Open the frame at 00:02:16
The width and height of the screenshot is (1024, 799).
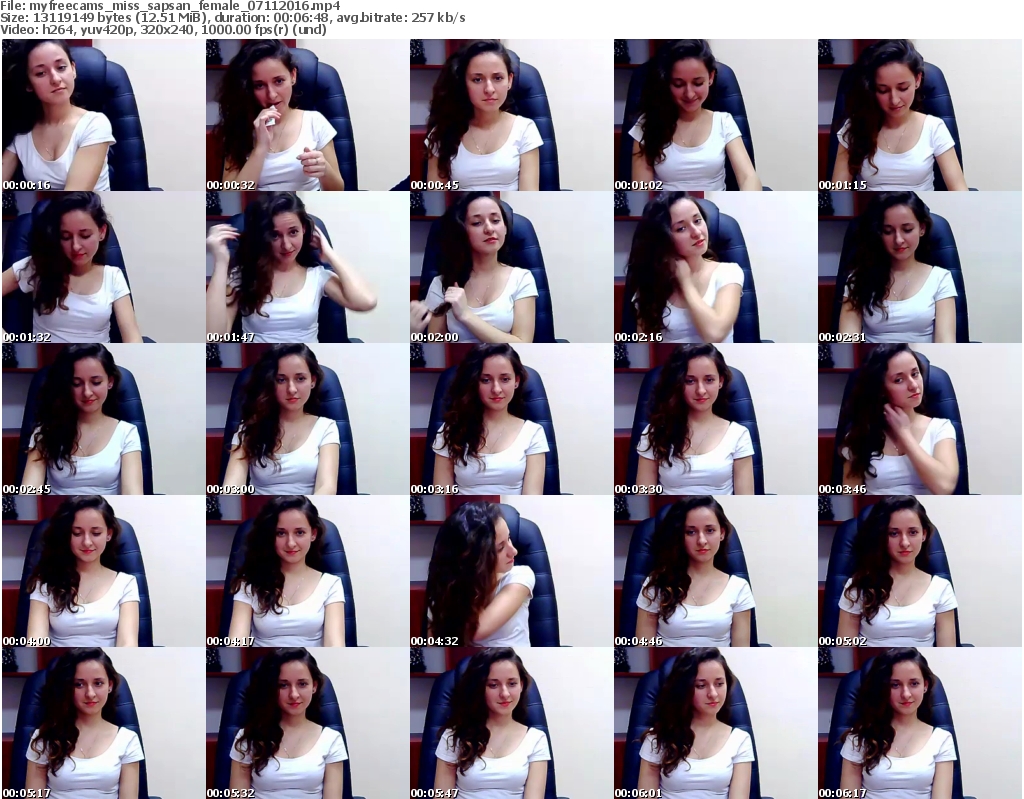(715, 267)
